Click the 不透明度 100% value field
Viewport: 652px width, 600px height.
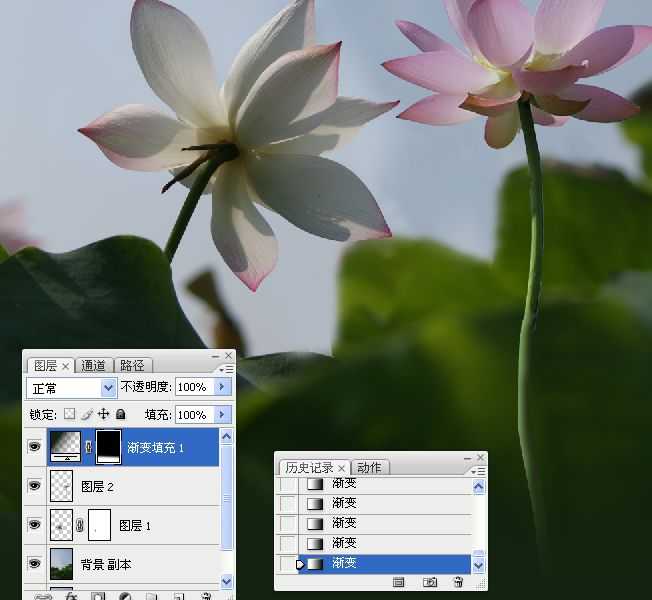click(x=194, y=387)
